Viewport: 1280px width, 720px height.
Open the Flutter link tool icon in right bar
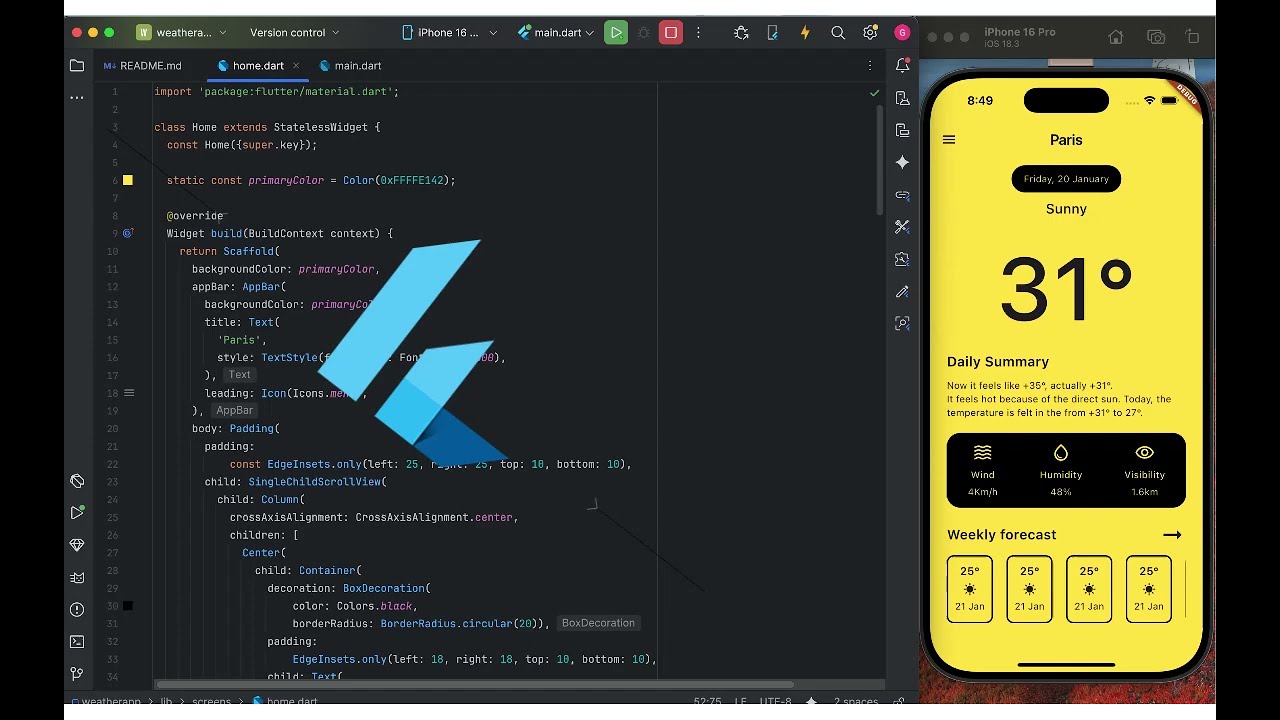point(902,195)
